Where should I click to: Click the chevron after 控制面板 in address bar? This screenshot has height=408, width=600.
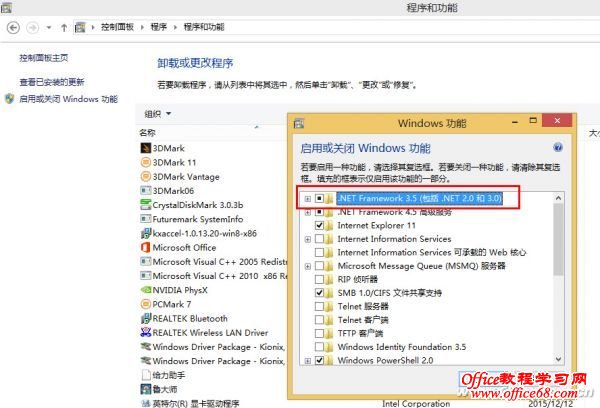pyautogui.click(x=142, y=27)
